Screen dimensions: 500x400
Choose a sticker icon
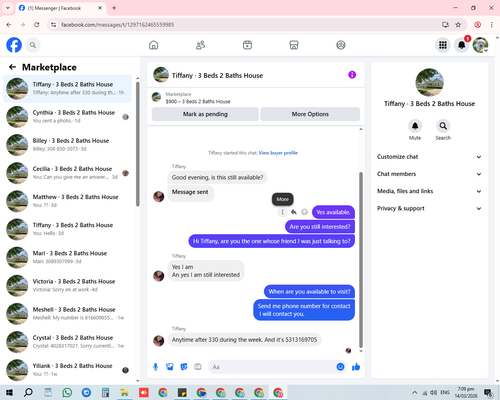184,367
